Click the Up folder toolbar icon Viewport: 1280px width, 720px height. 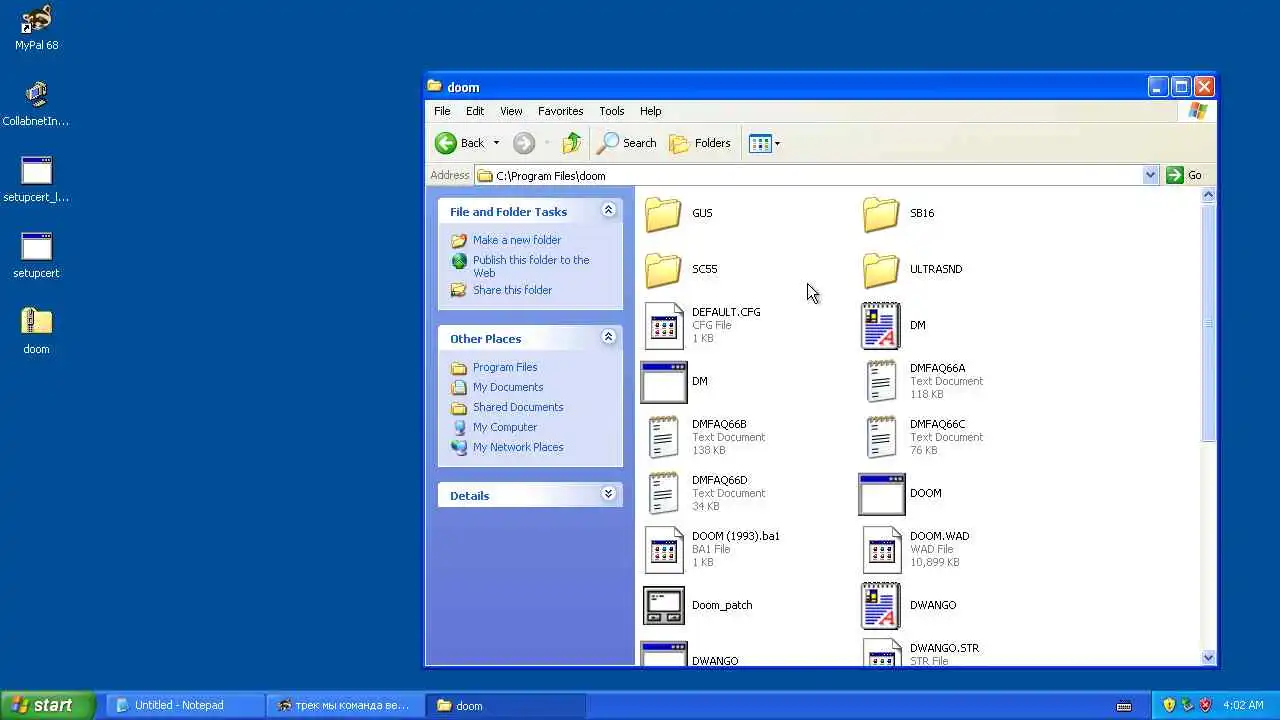click(x=572, y=143)
